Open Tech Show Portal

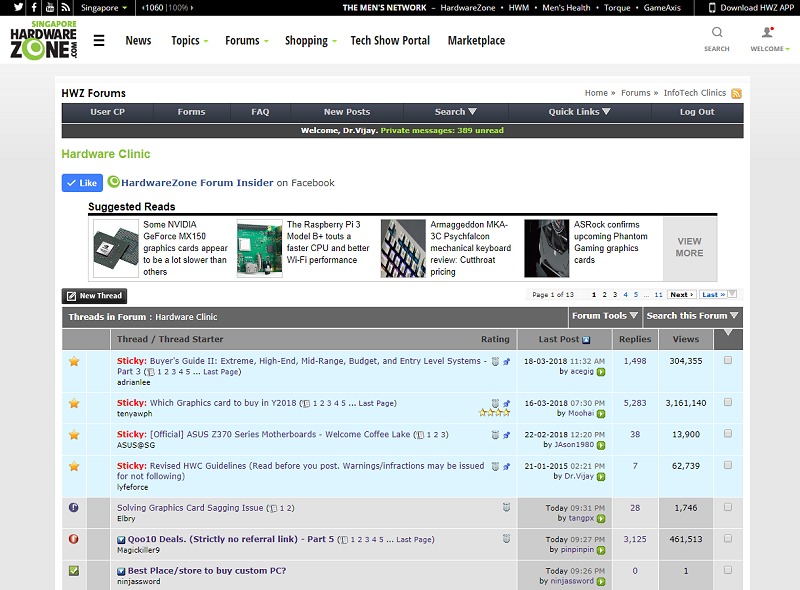click(x=390, y=40)
